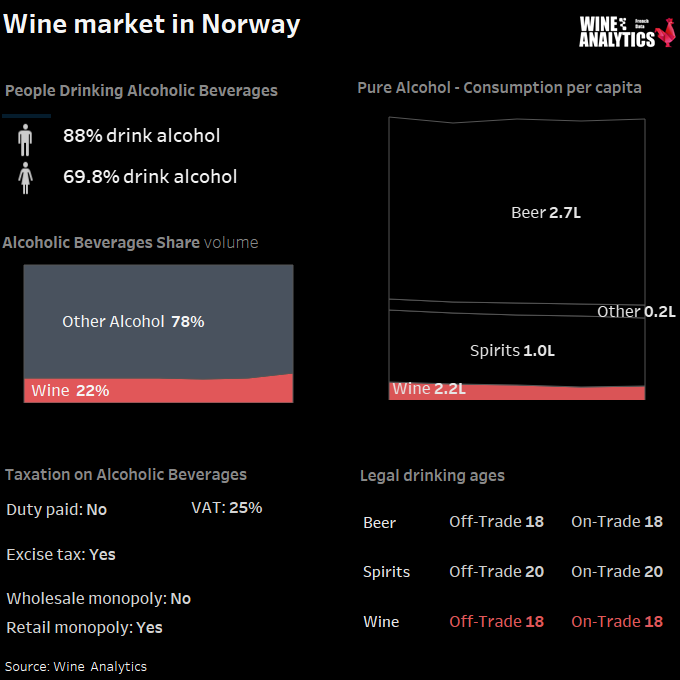Click the male figure icon
This screenshot has height=680, width=680.
tap(25, 140)
